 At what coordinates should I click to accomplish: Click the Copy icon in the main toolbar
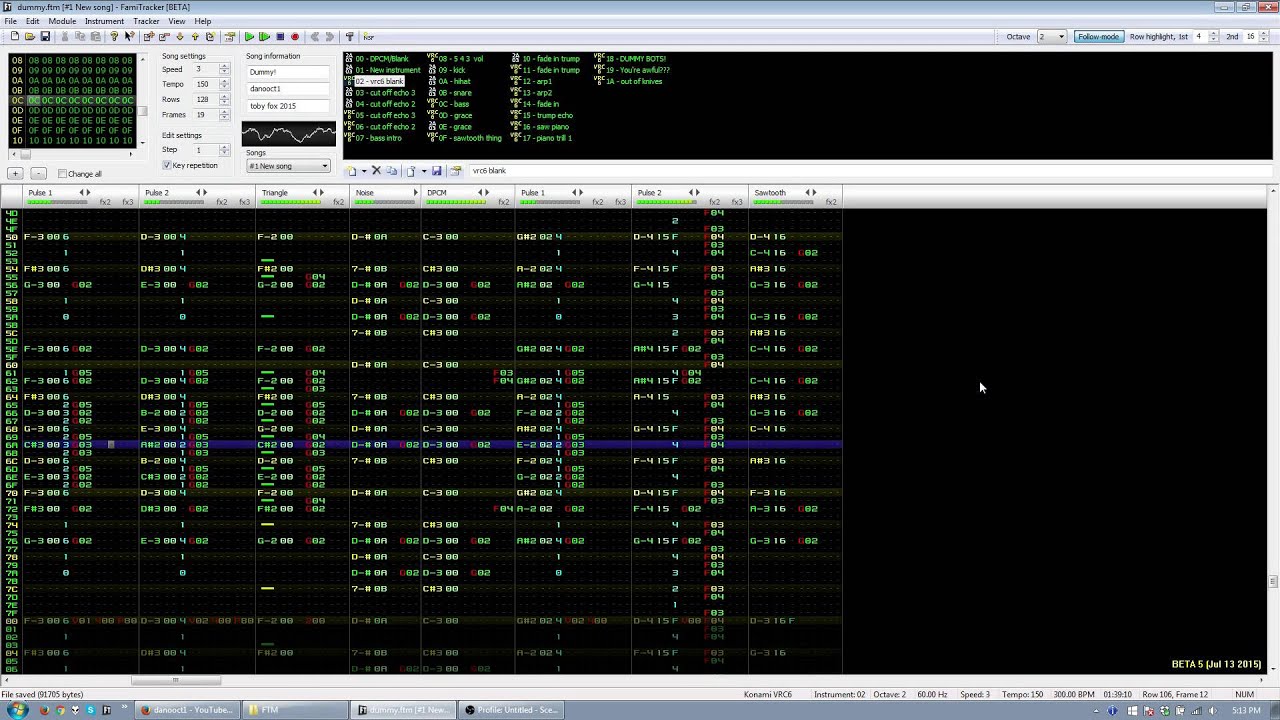pos(80,36)
